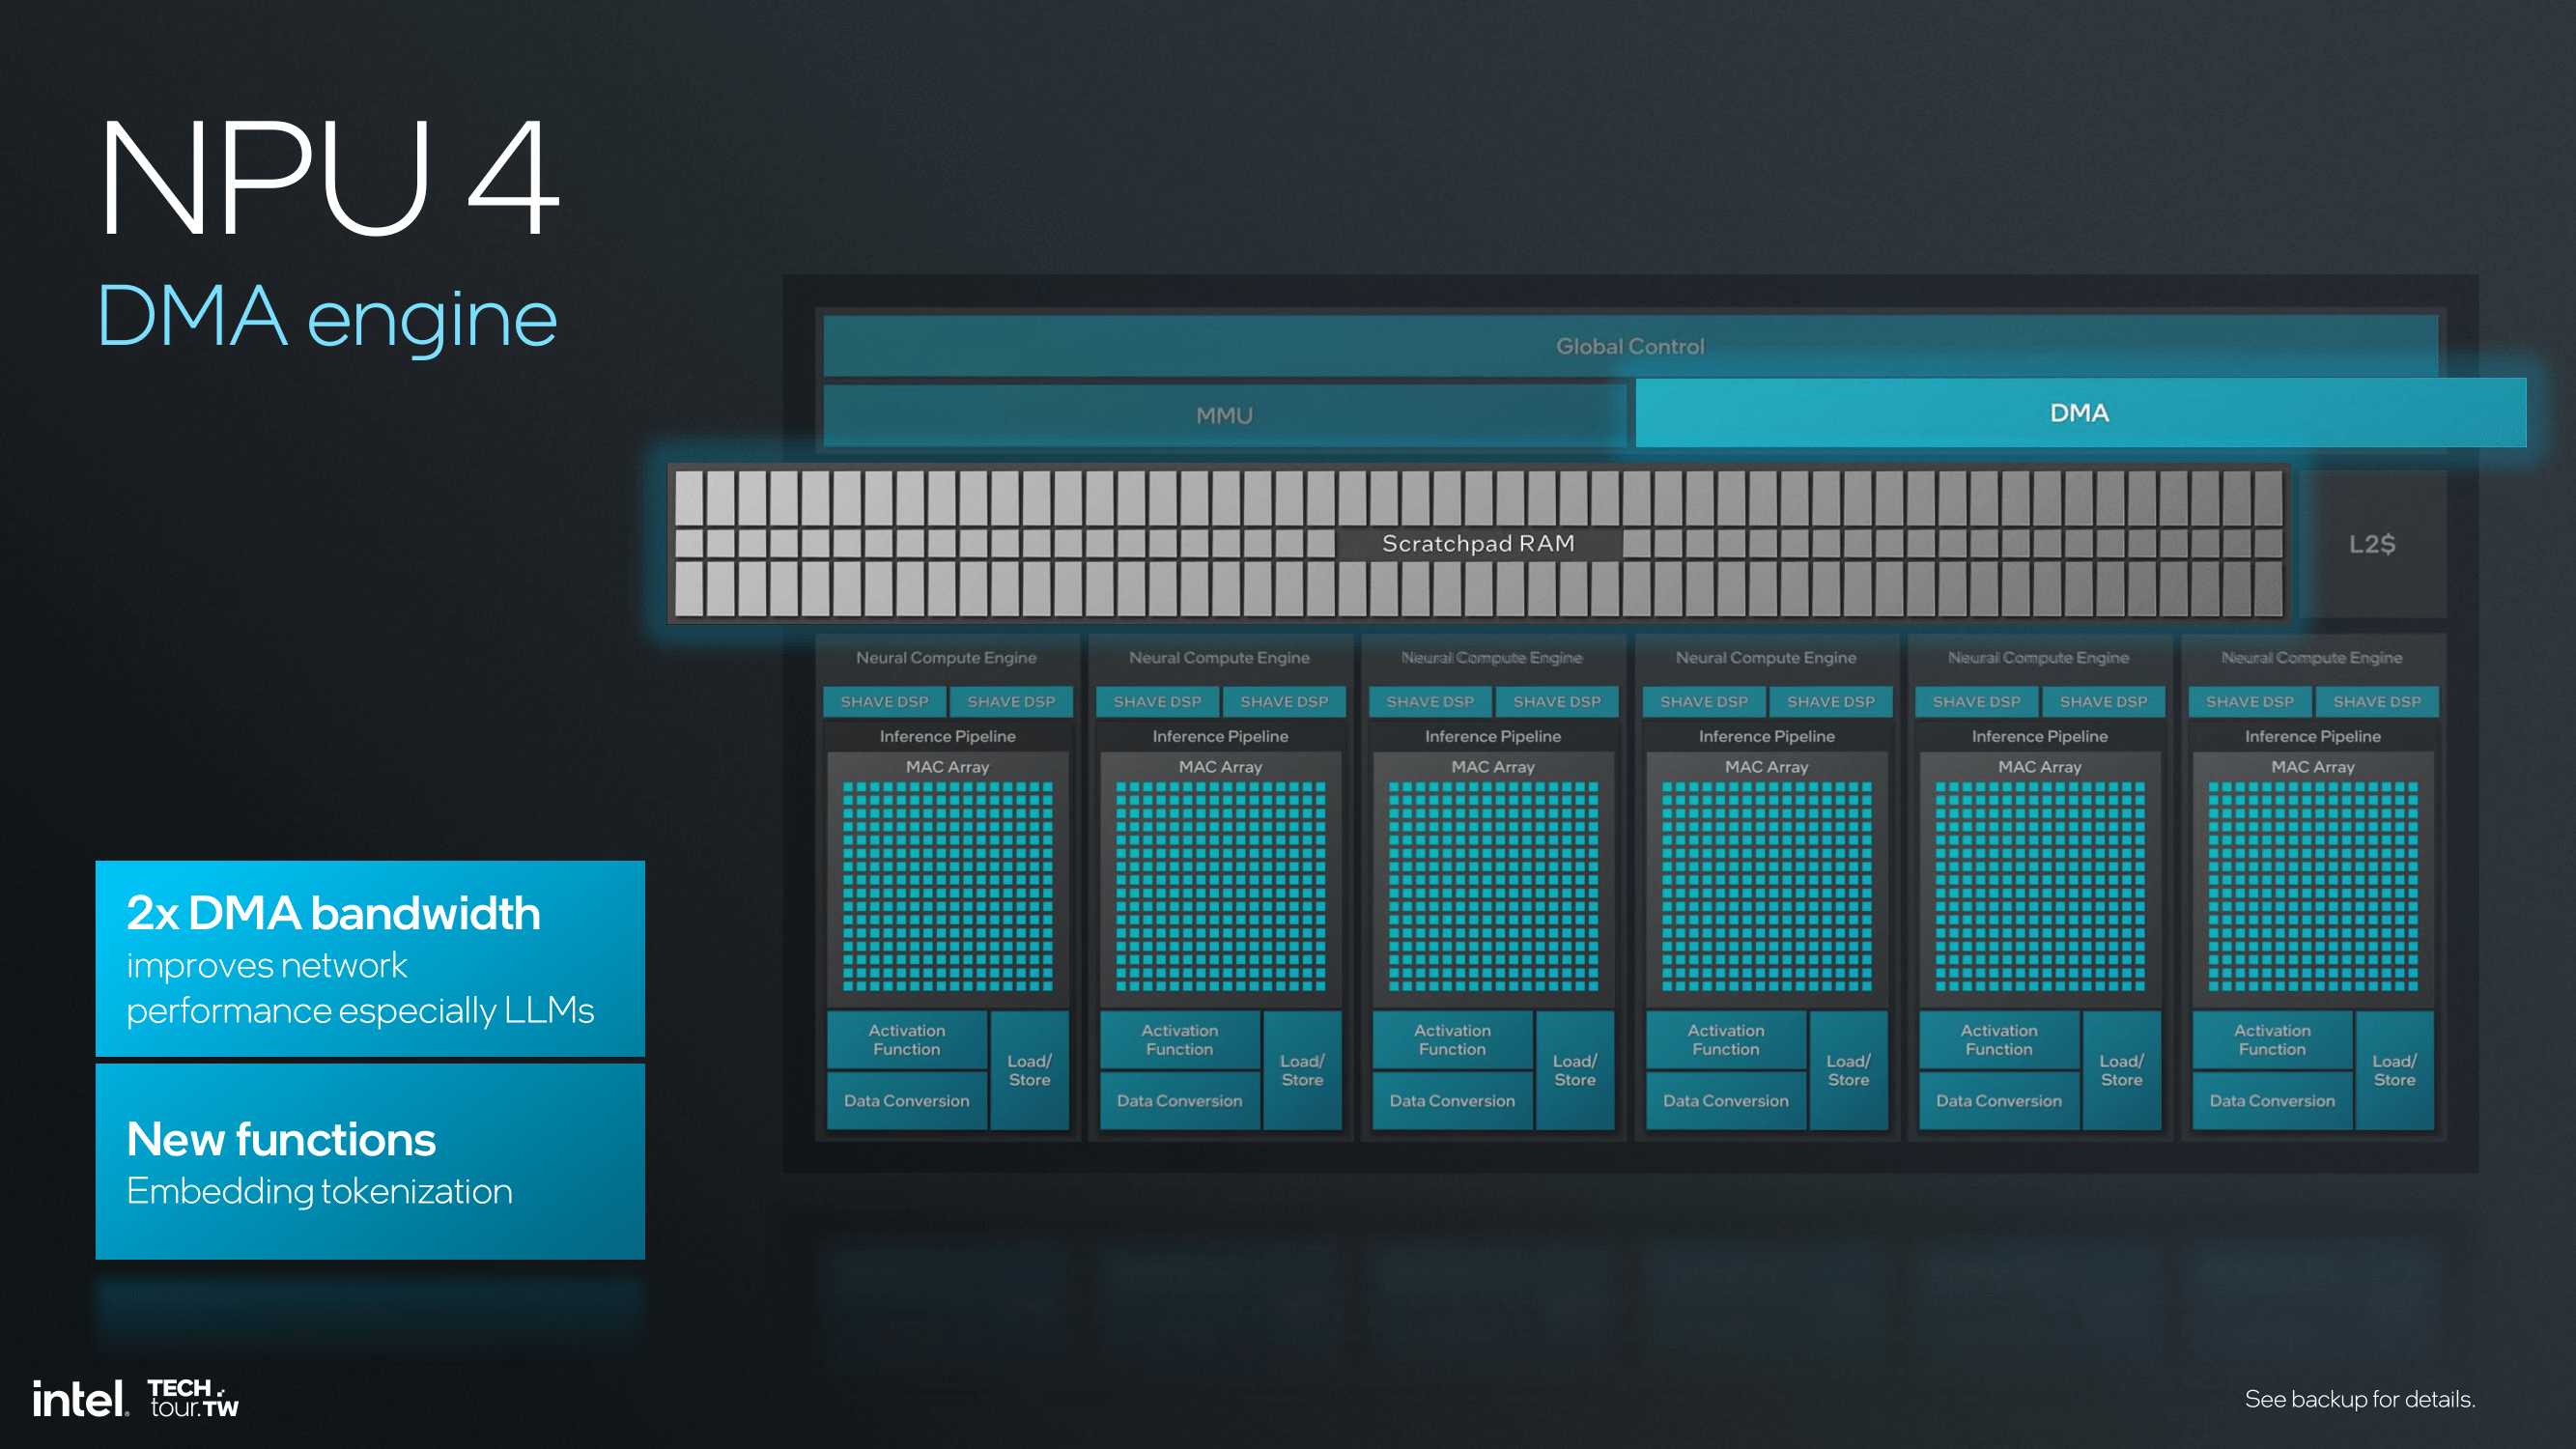Select the 2x DMA bandwidth panel
Viewport: 2576px width, 1449px height.
[370, 958]
